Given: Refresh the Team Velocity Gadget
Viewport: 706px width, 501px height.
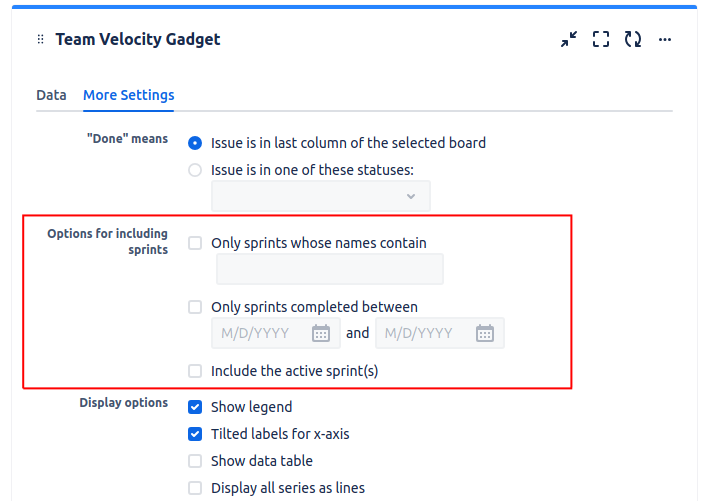Looking at the screenshot, I should click(x=632, y=40).
